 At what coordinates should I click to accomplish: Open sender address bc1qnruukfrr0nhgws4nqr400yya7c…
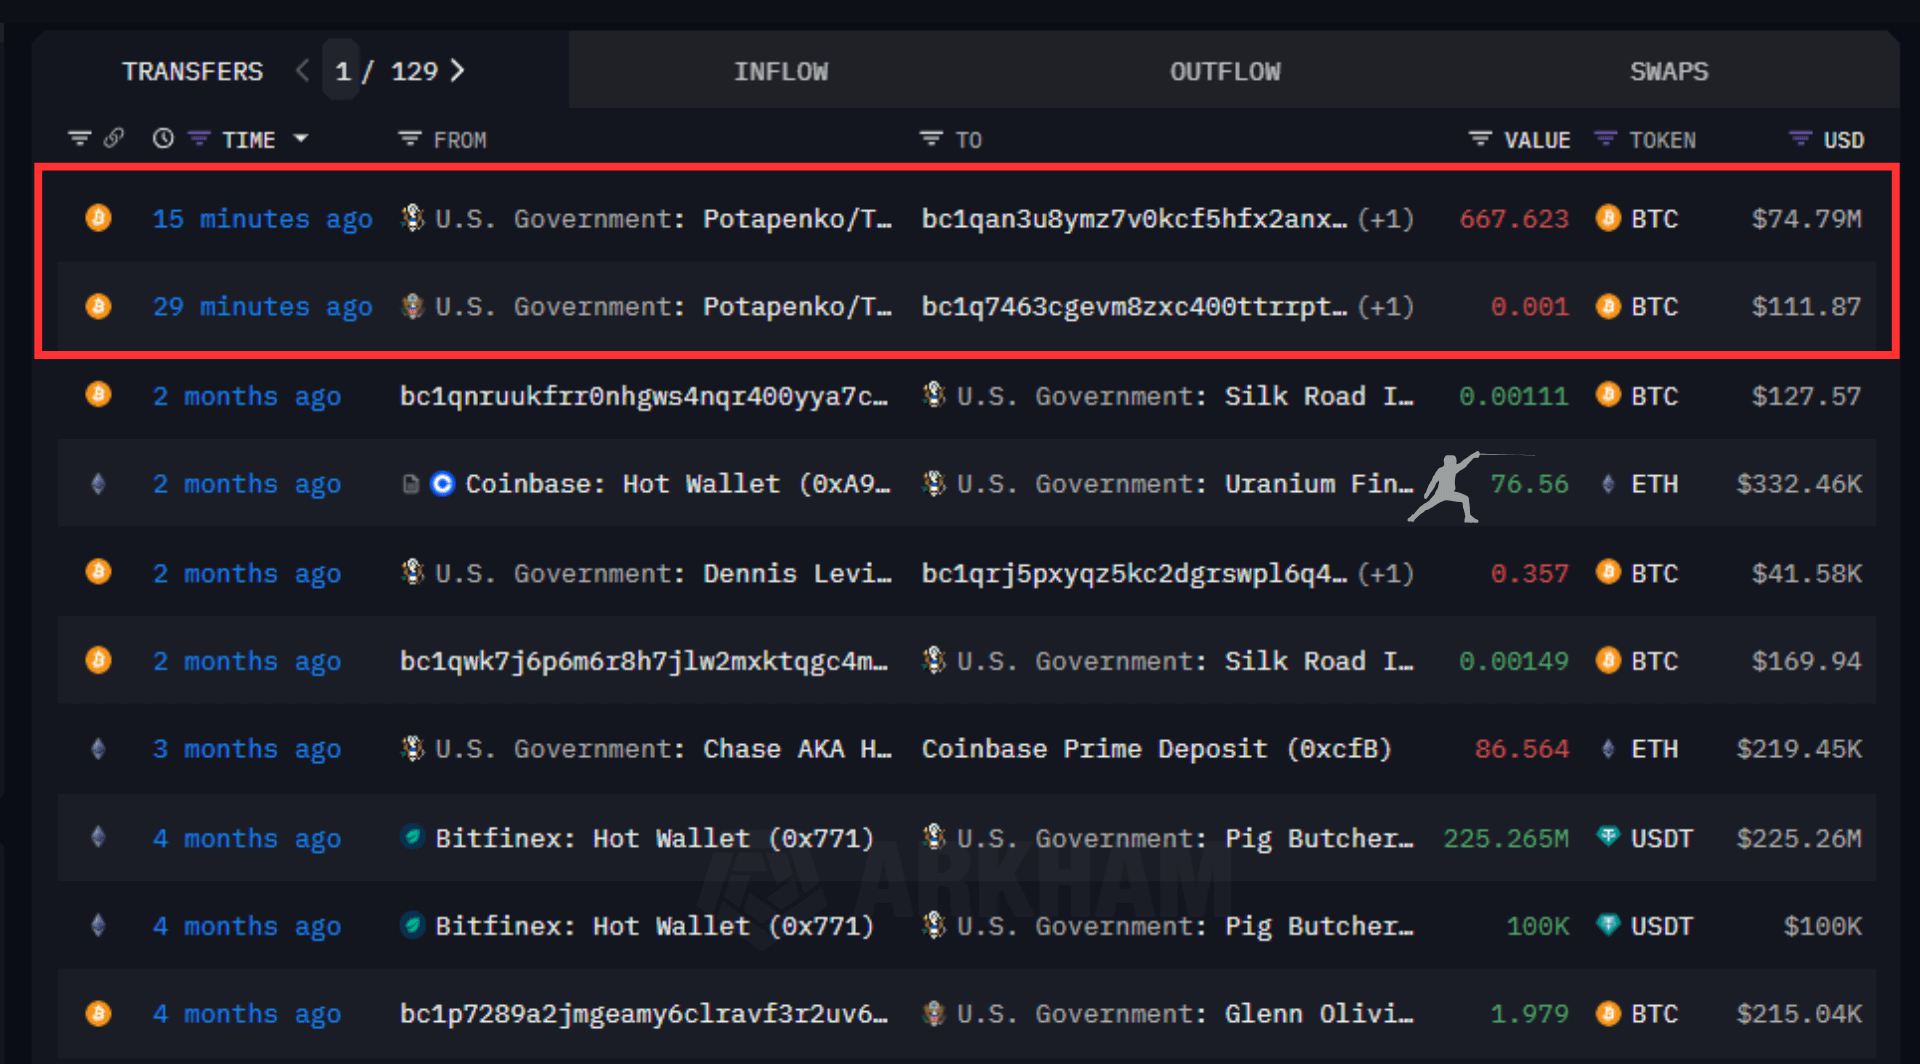tap(644, 396)
